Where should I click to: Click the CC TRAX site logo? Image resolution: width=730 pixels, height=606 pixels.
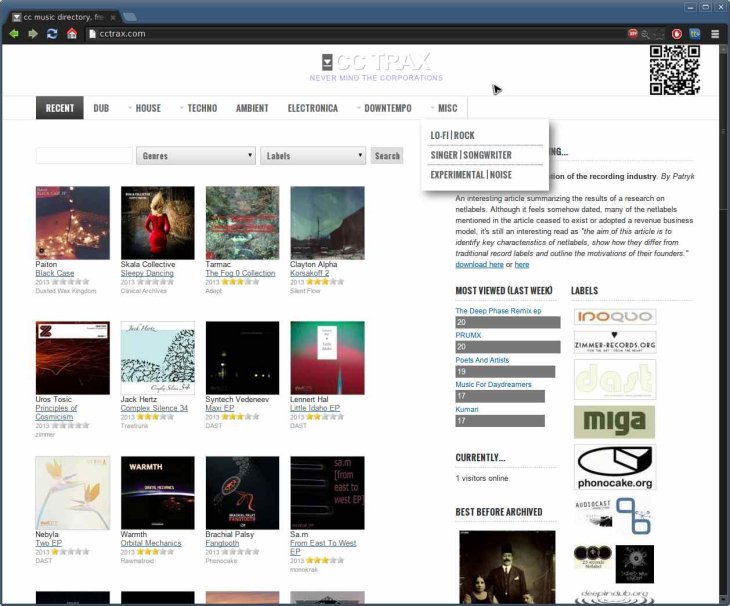coord(375,62)
